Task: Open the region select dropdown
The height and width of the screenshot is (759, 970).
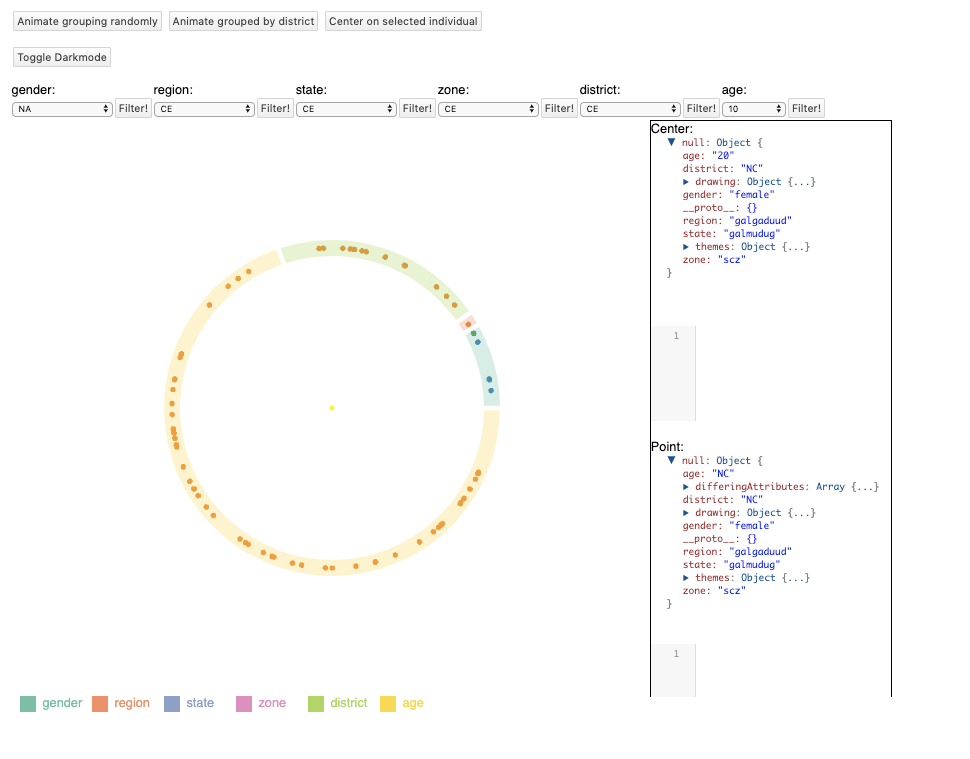Action: click(x=204, y=109)
